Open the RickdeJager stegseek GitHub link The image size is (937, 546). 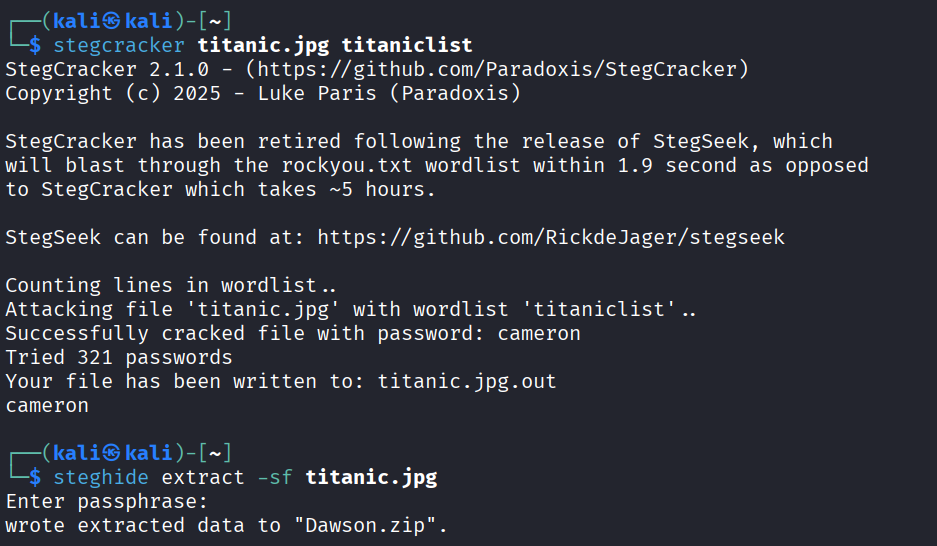551,237
